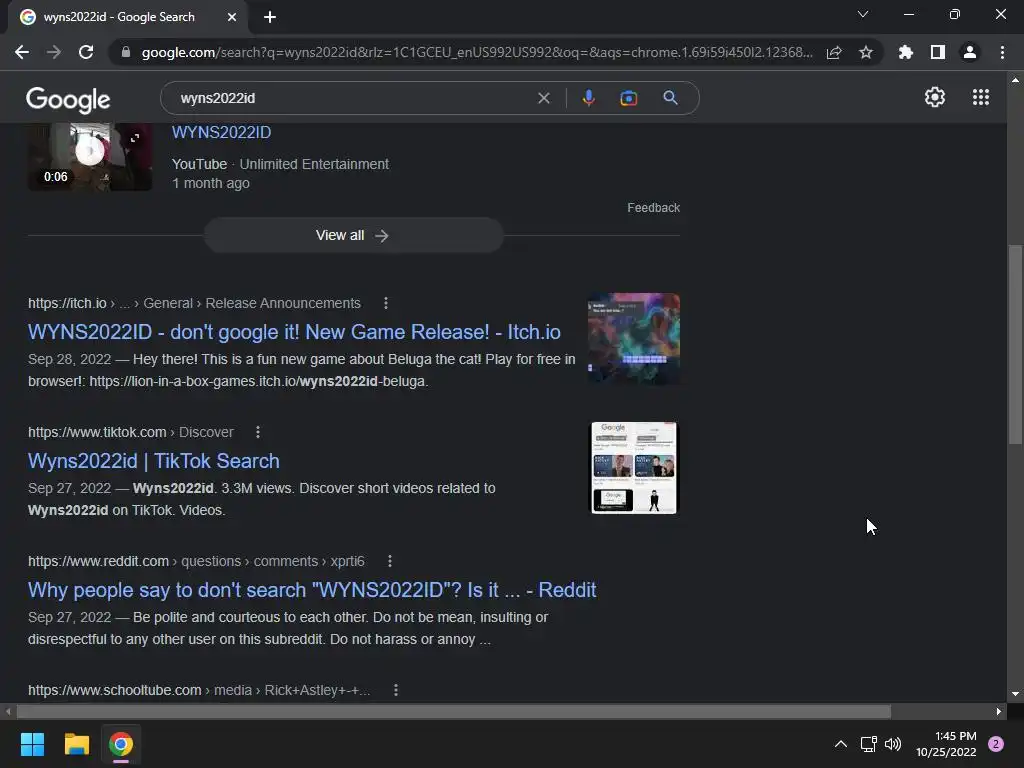Click the browser forward arrow
The image size is (1024, 768).
click(54, 52)
